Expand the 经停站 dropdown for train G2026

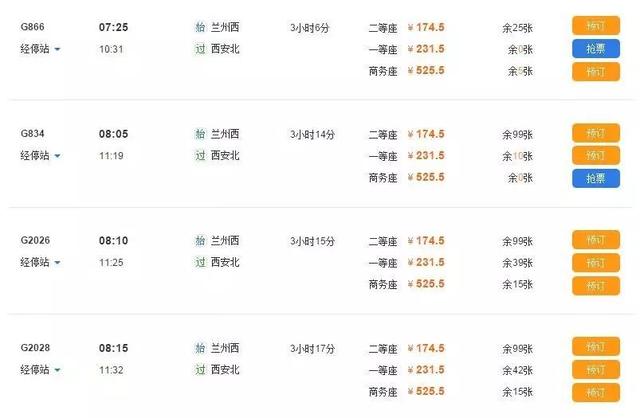pos(40,262)
